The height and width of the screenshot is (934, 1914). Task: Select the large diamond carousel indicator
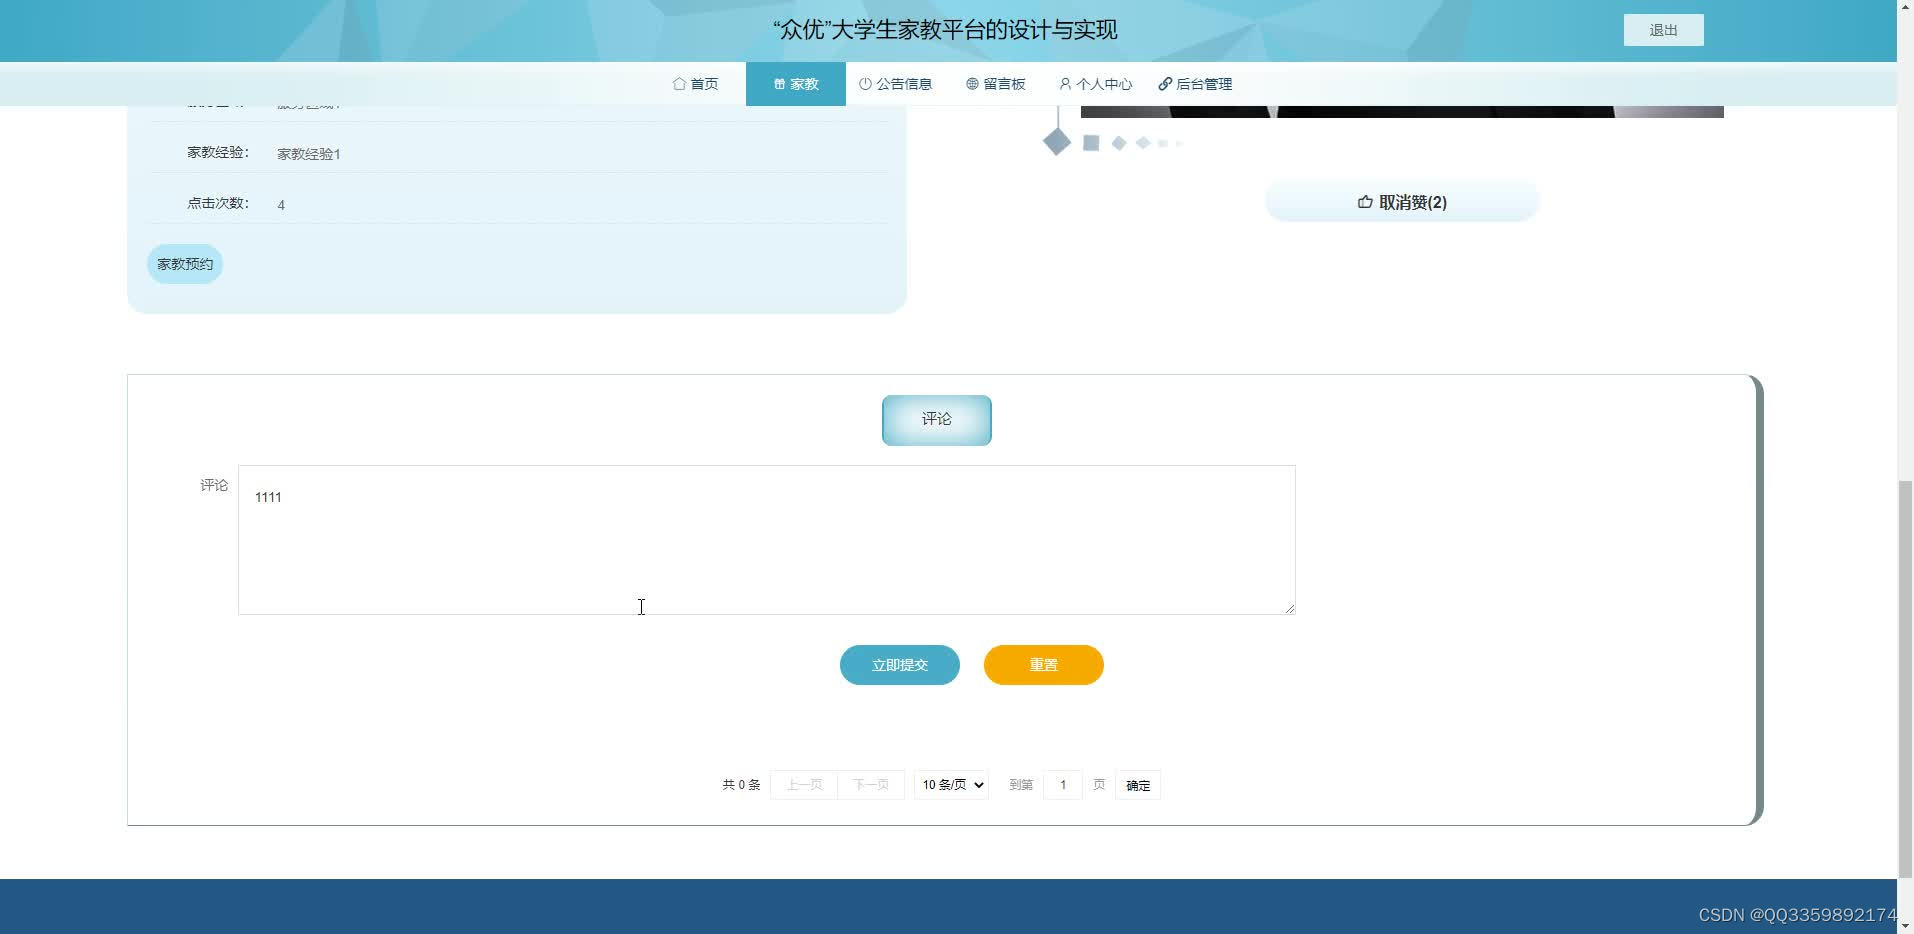pos(1057,142)
